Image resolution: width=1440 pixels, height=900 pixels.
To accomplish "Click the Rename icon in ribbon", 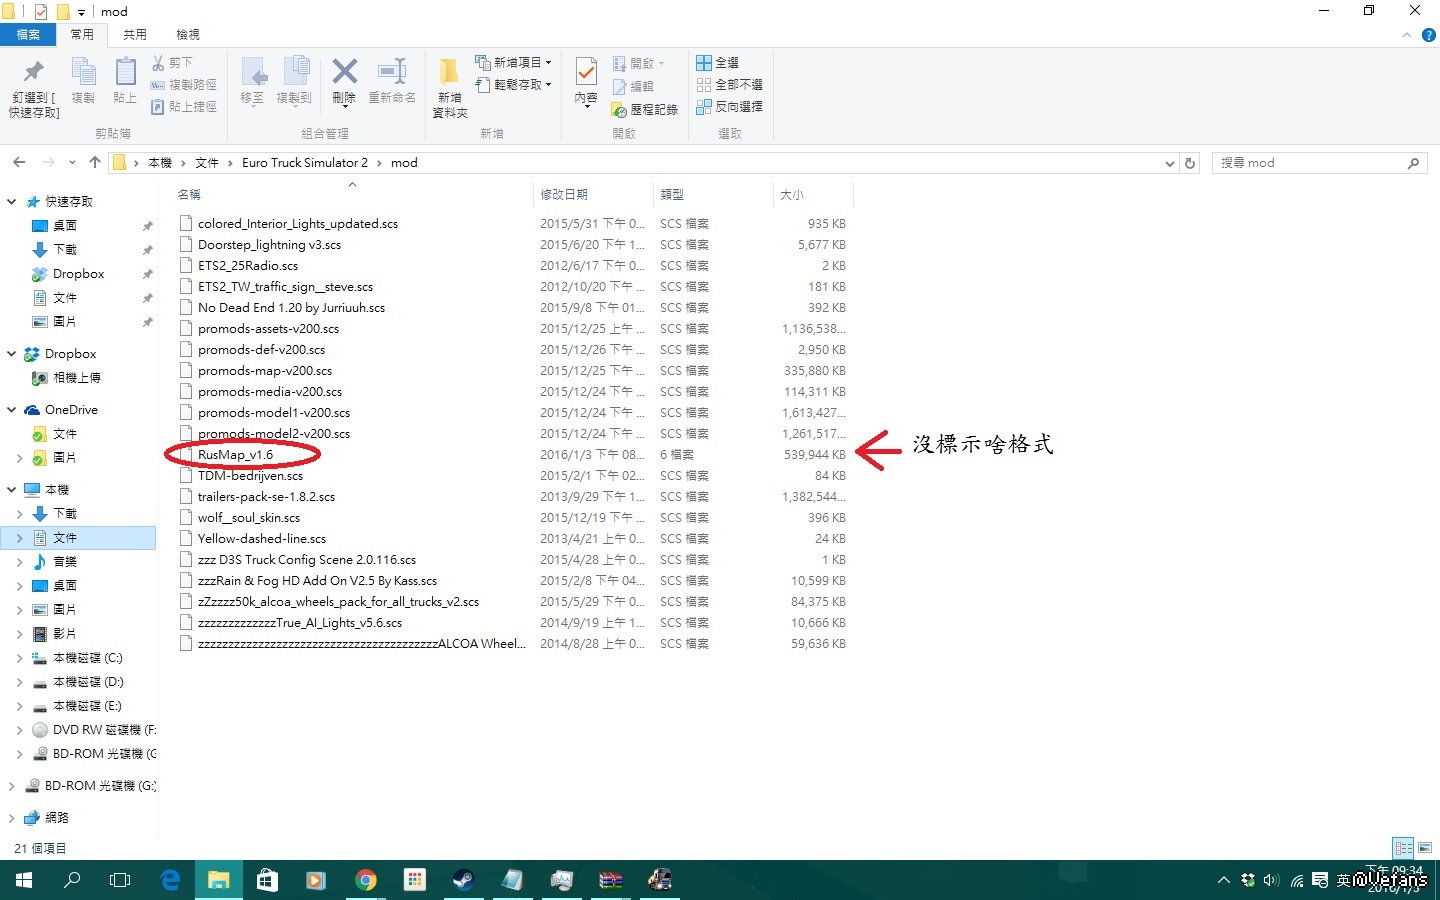I will pyautogui.click(x=392, y=73).
